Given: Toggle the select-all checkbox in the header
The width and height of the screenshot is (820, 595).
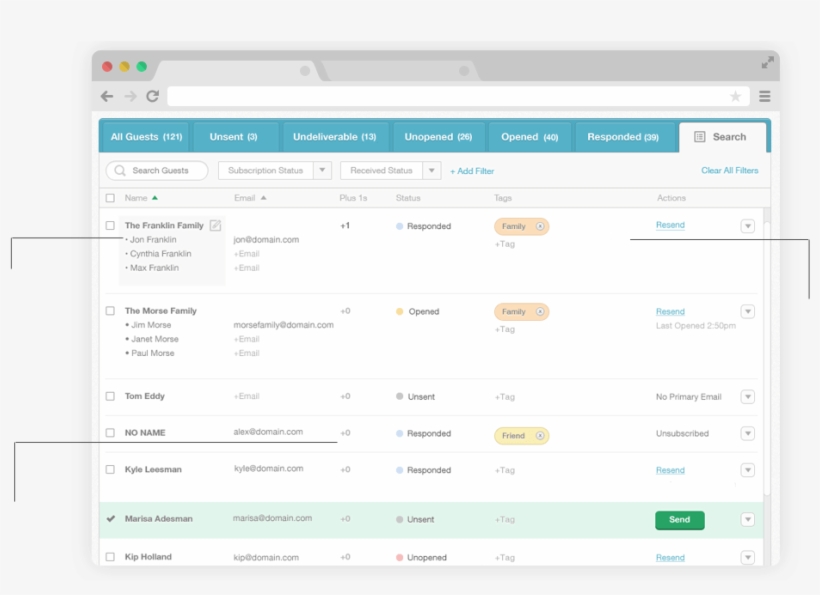Looking at the screenshot, I should click(x=110, y=198).
